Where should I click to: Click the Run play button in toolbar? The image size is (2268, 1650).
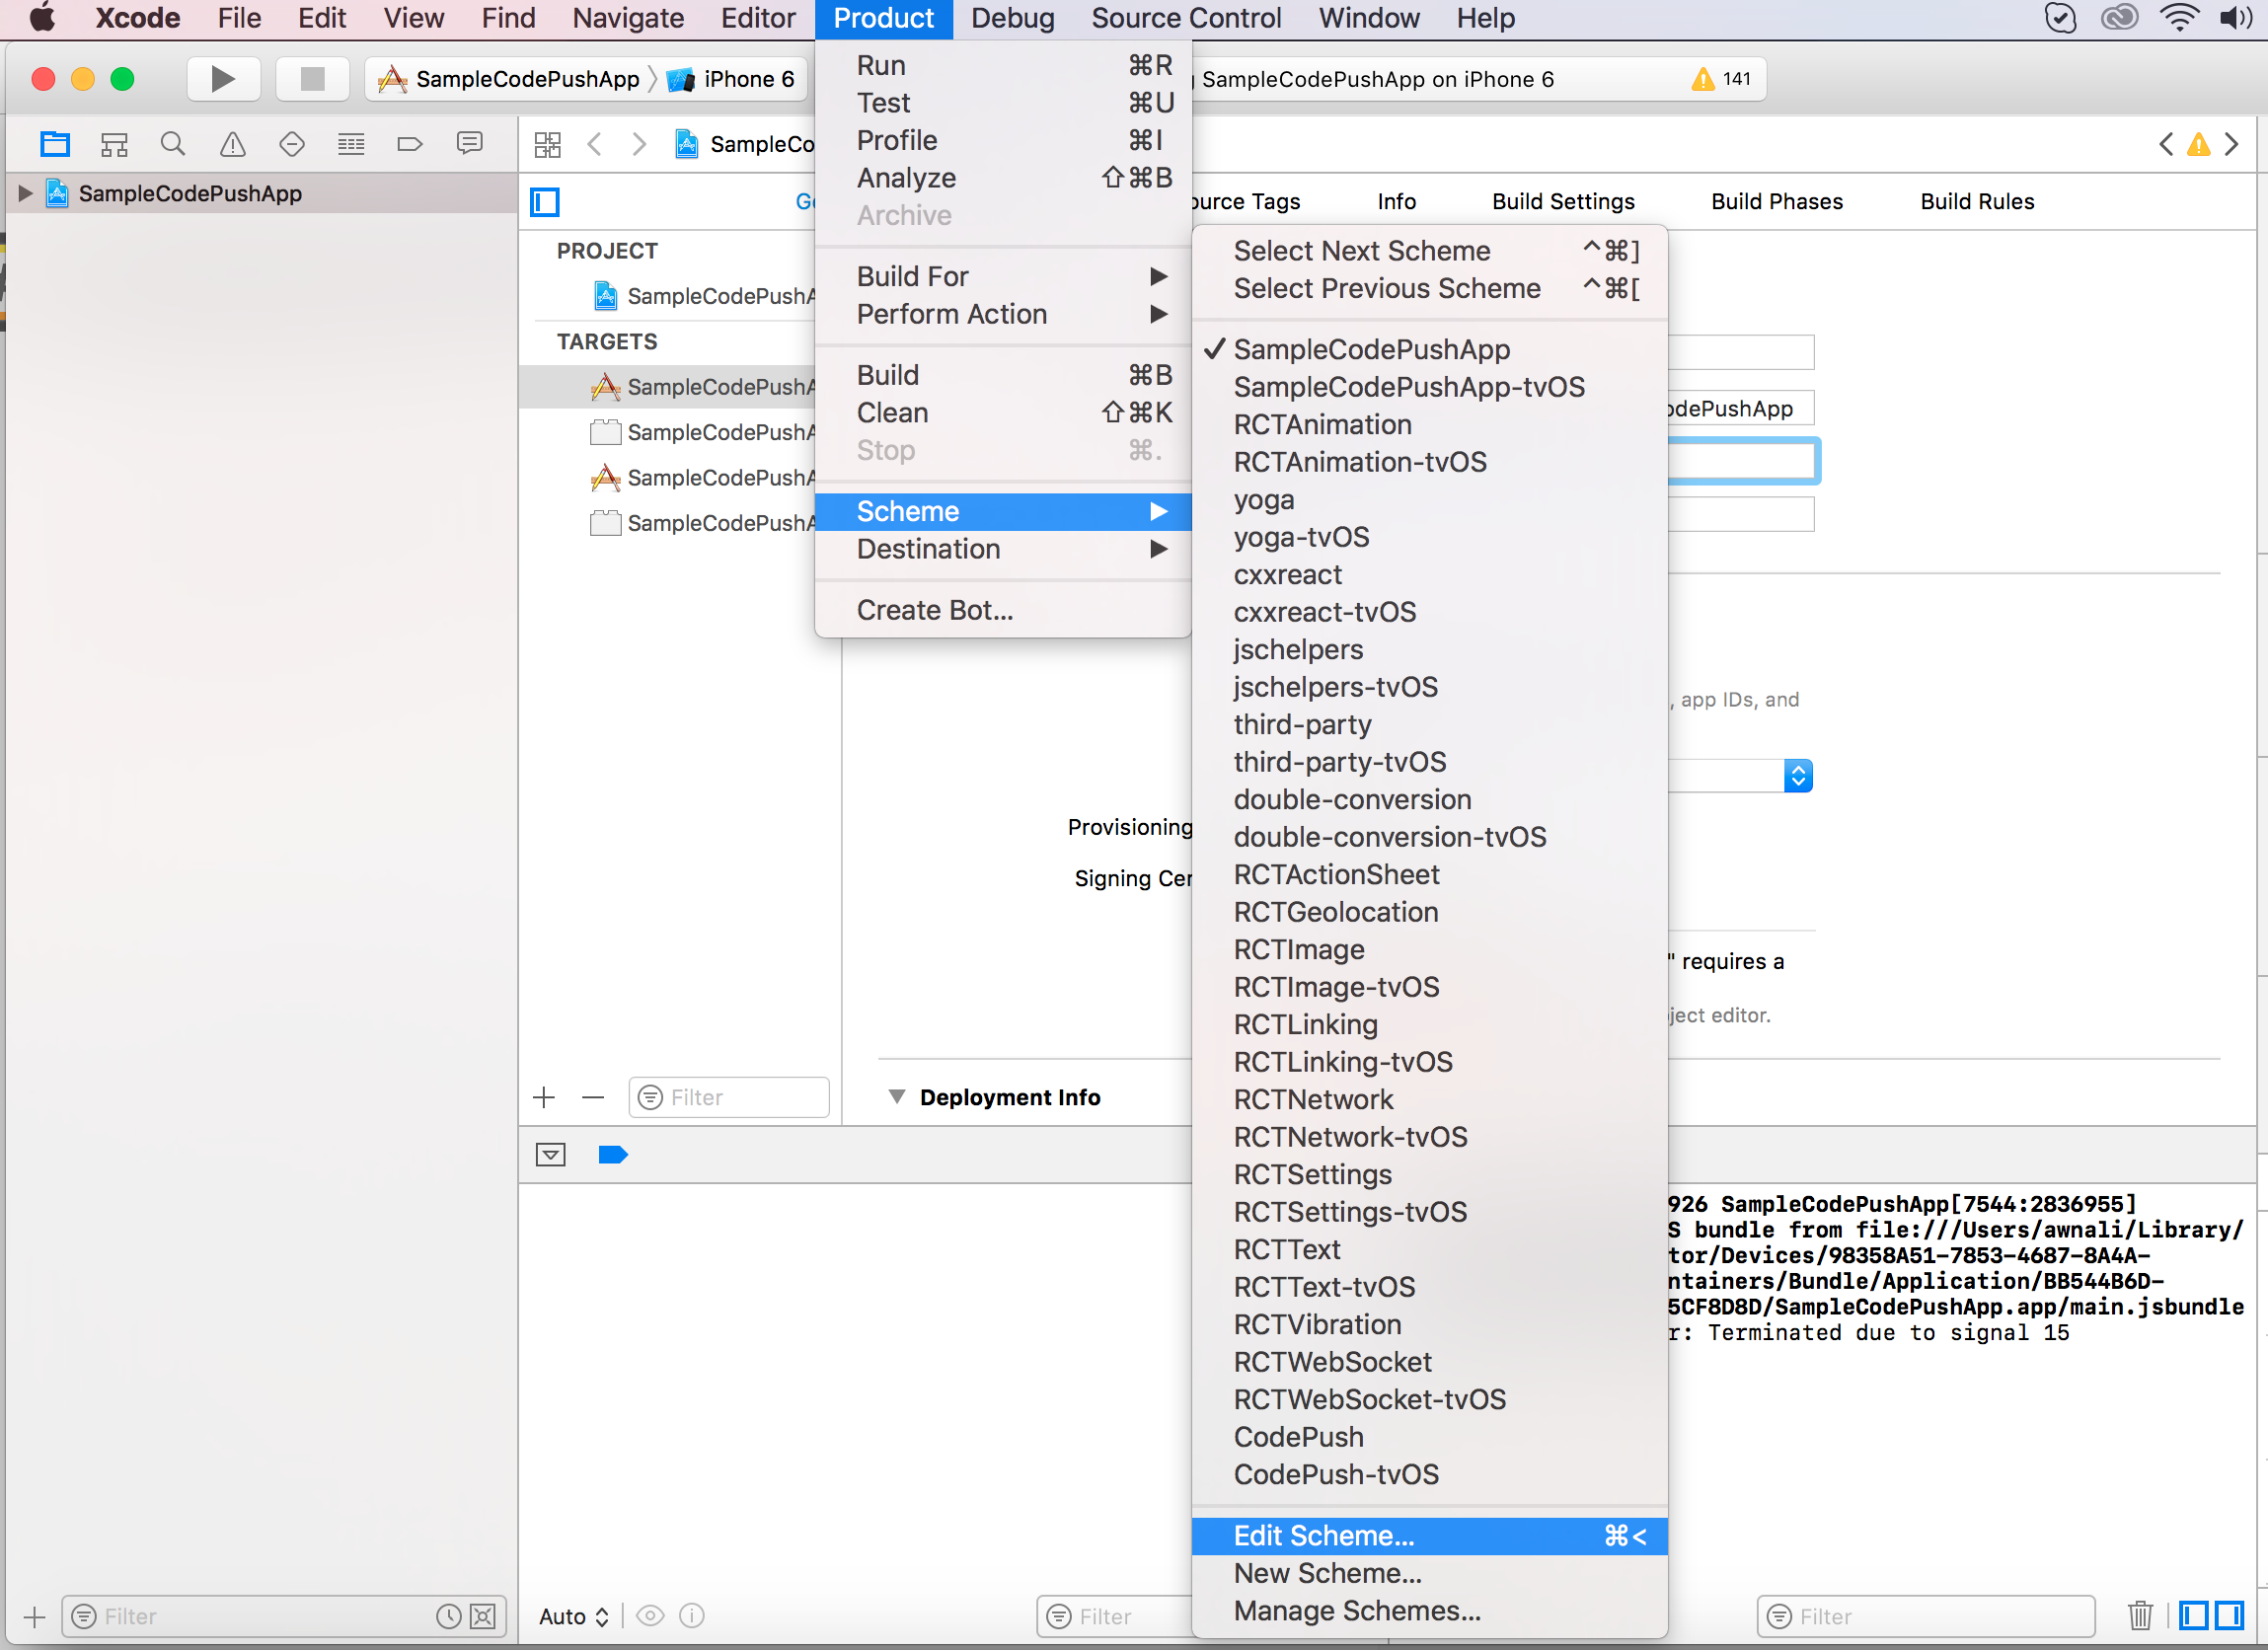pos(223,79)
